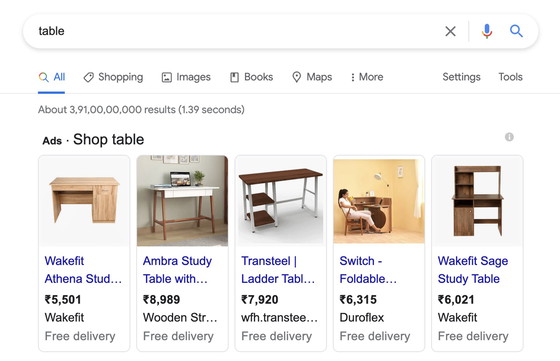Viewport: 560px width, 361px height.
Task: Click the Wakefit Sage Study Table image
Action: click(477, 201)
